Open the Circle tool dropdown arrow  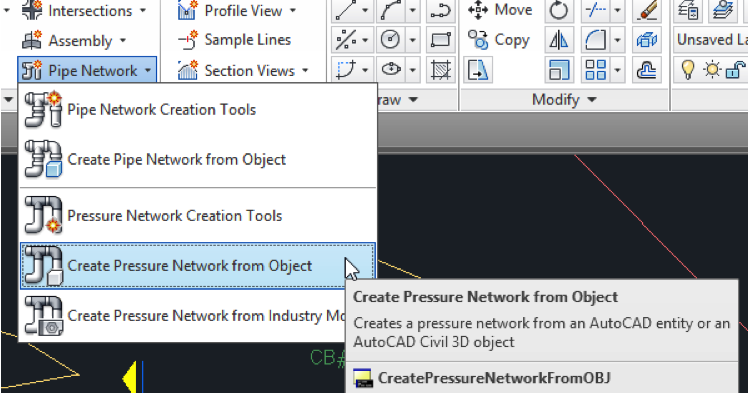click(413, 40)
